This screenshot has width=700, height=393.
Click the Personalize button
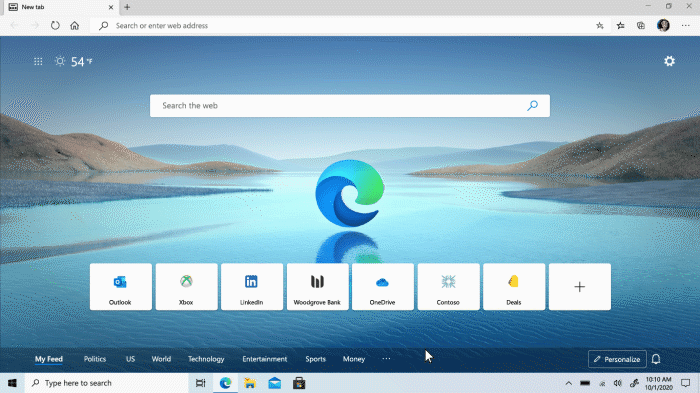617,359
